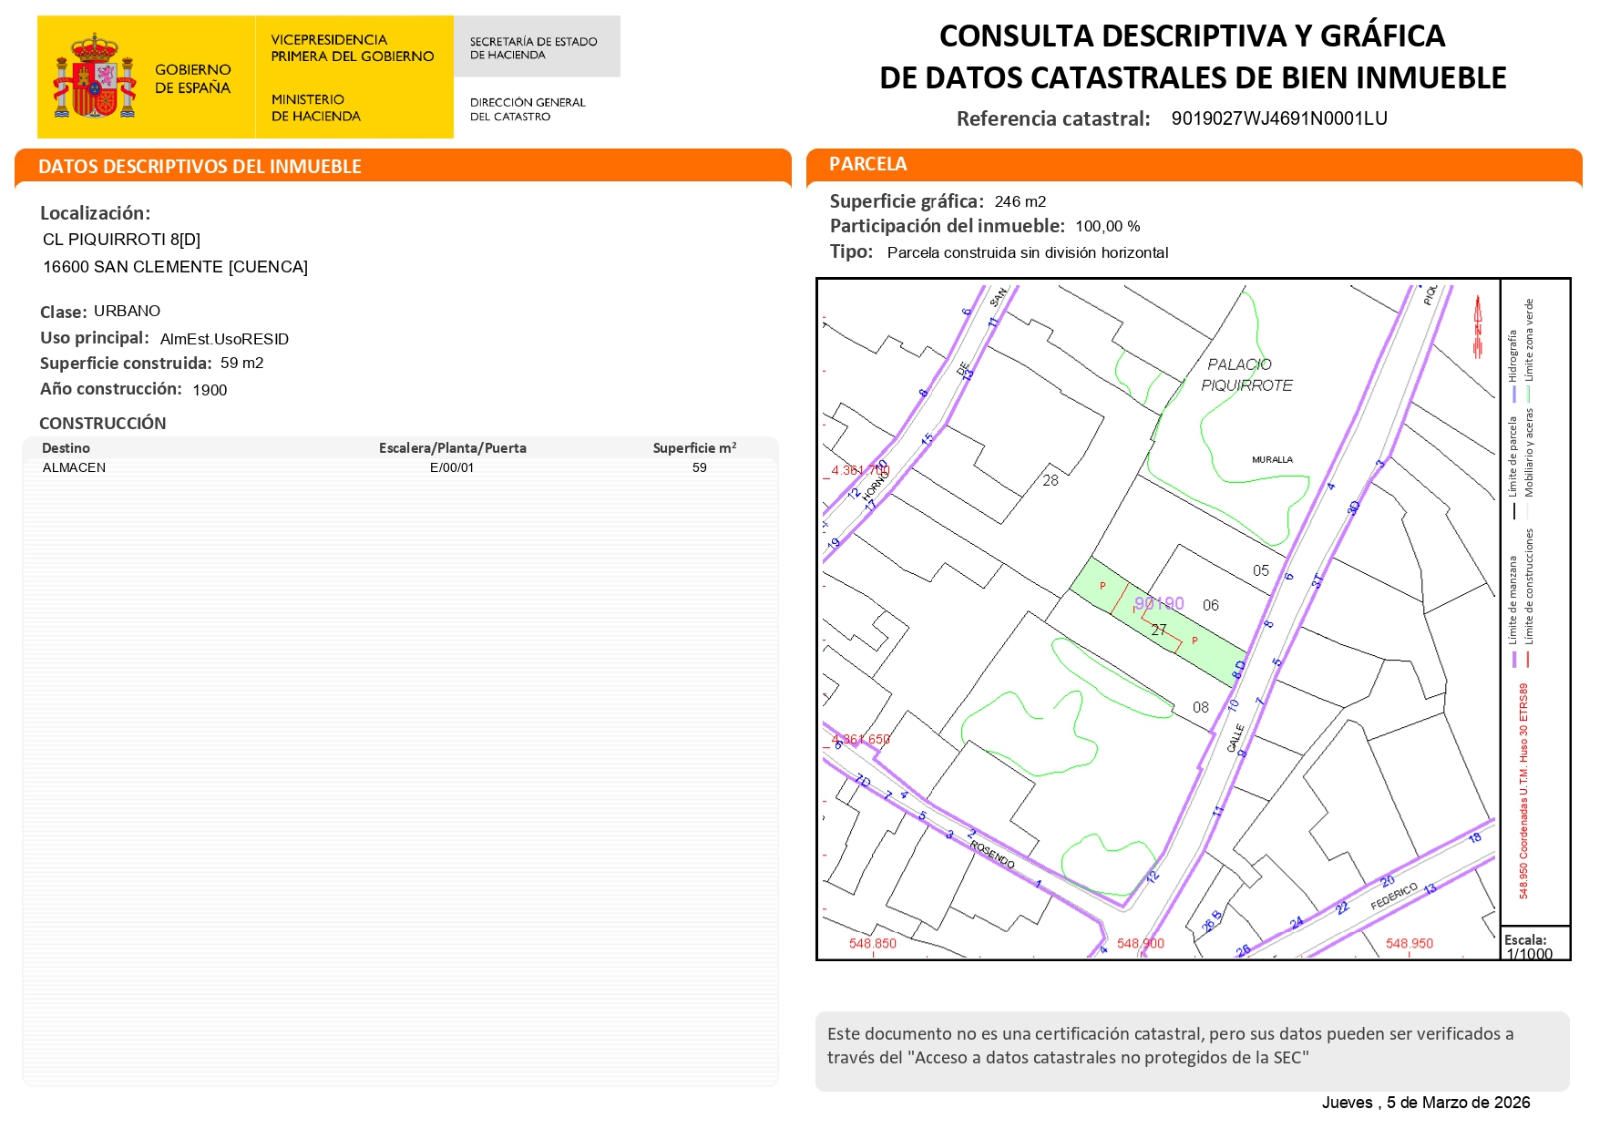The image size is (1600, 1130).
Task: Click the address 'CL PIQUIRROTI 8[D]'
Action: point(122,240)
